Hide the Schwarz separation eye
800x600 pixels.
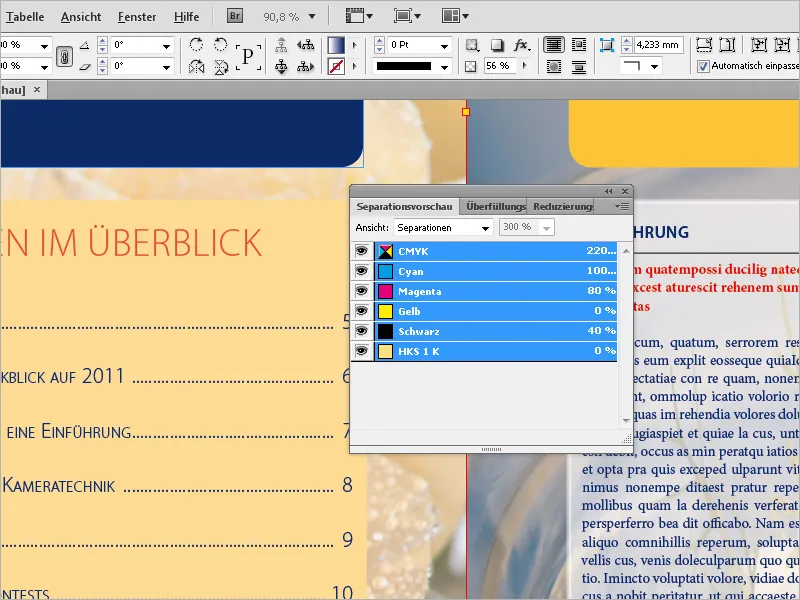coord(362,331)
